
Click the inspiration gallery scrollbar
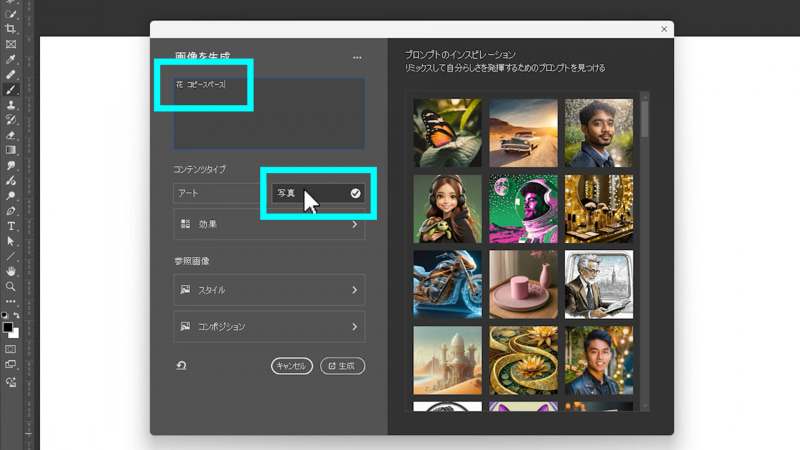pos(645,118)
